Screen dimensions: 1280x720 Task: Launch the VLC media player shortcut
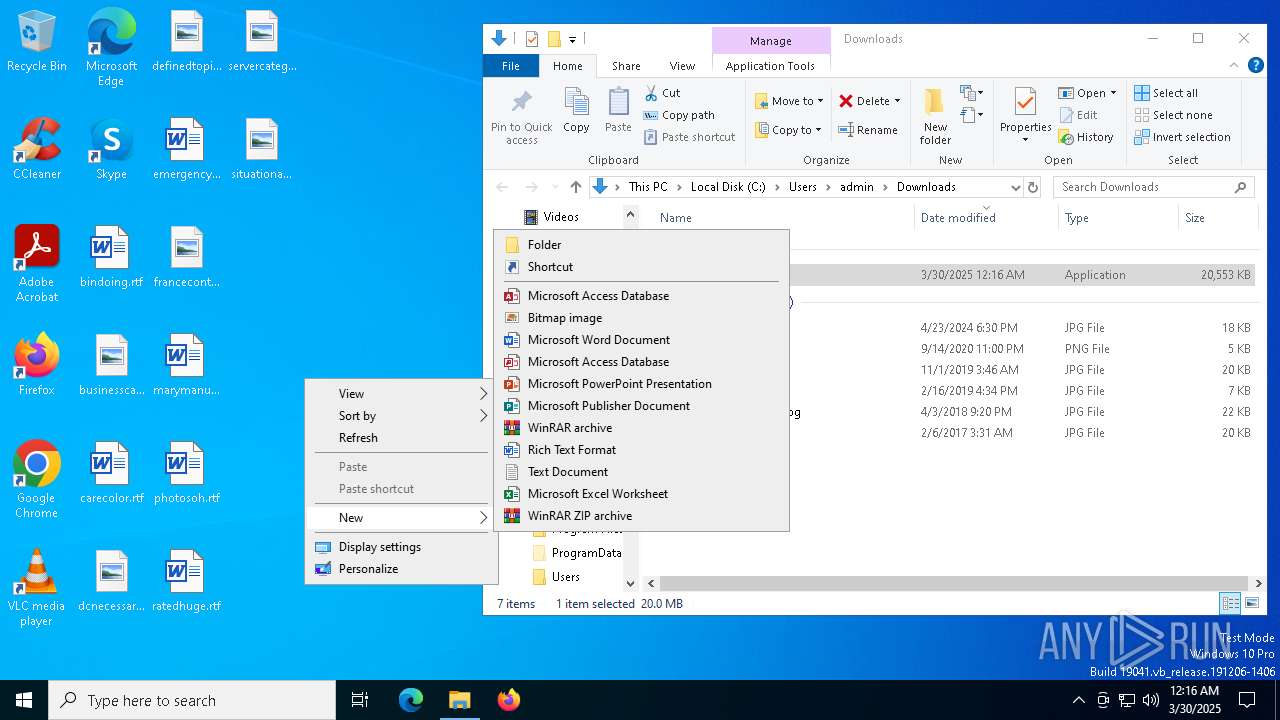point(37,588)
